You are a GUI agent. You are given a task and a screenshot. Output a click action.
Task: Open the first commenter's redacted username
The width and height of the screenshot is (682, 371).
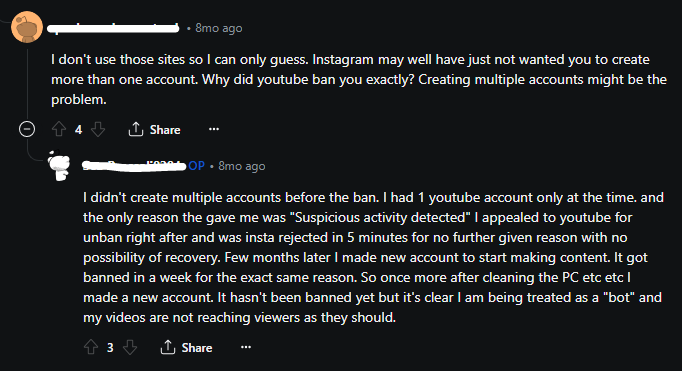click(x=113, y=28)
